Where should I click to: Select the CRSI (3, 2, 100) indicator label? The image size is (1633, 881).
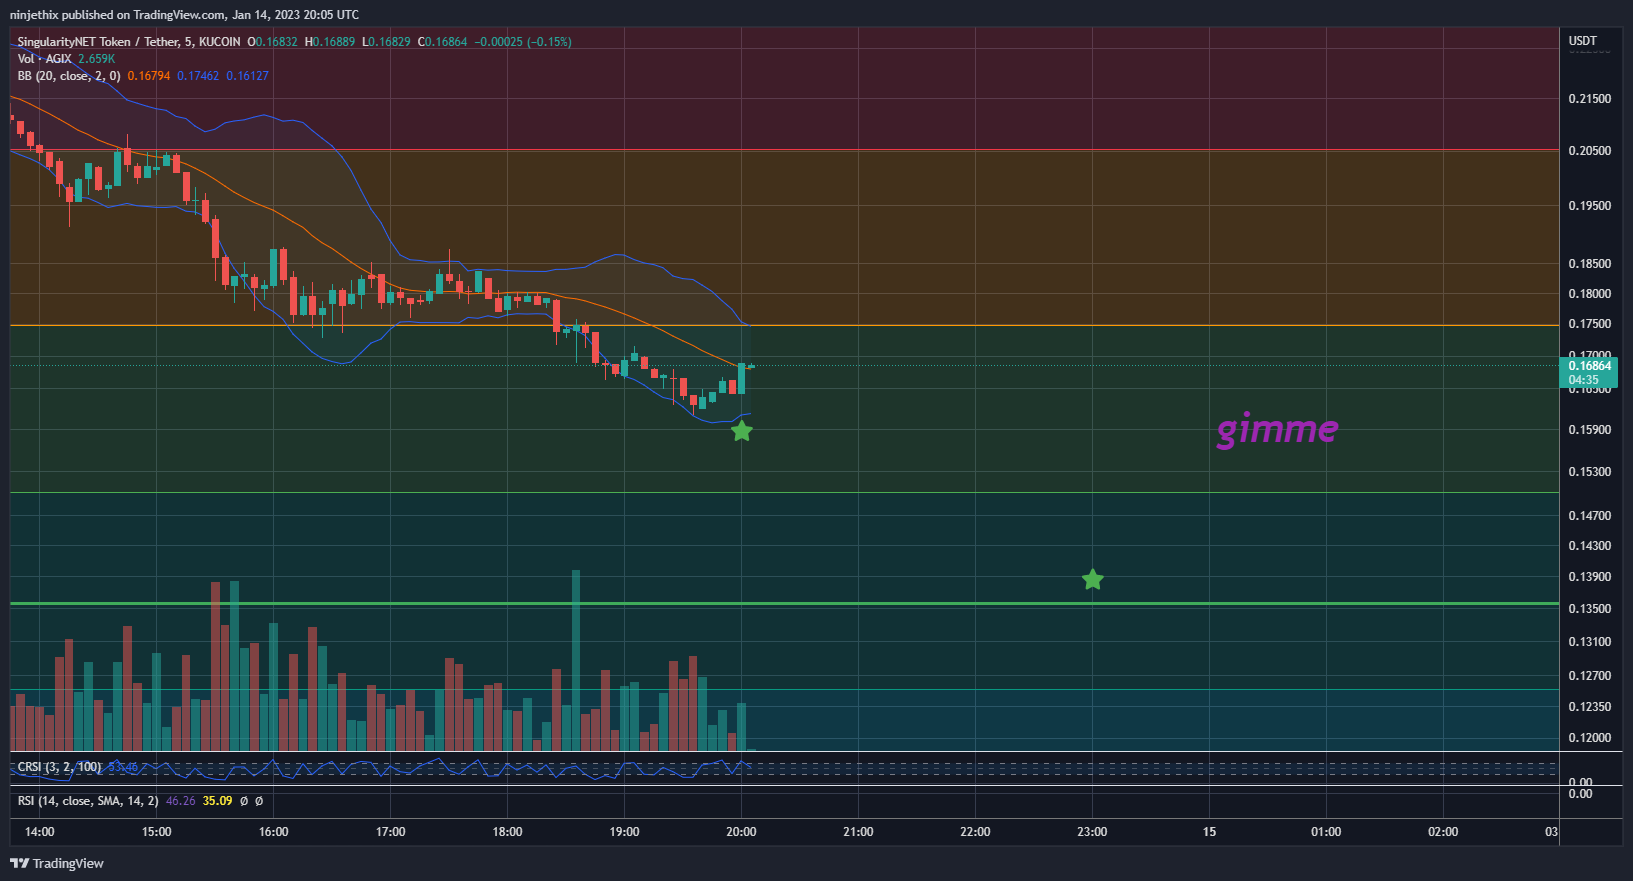pyautogui.click(x=59, y=767)
